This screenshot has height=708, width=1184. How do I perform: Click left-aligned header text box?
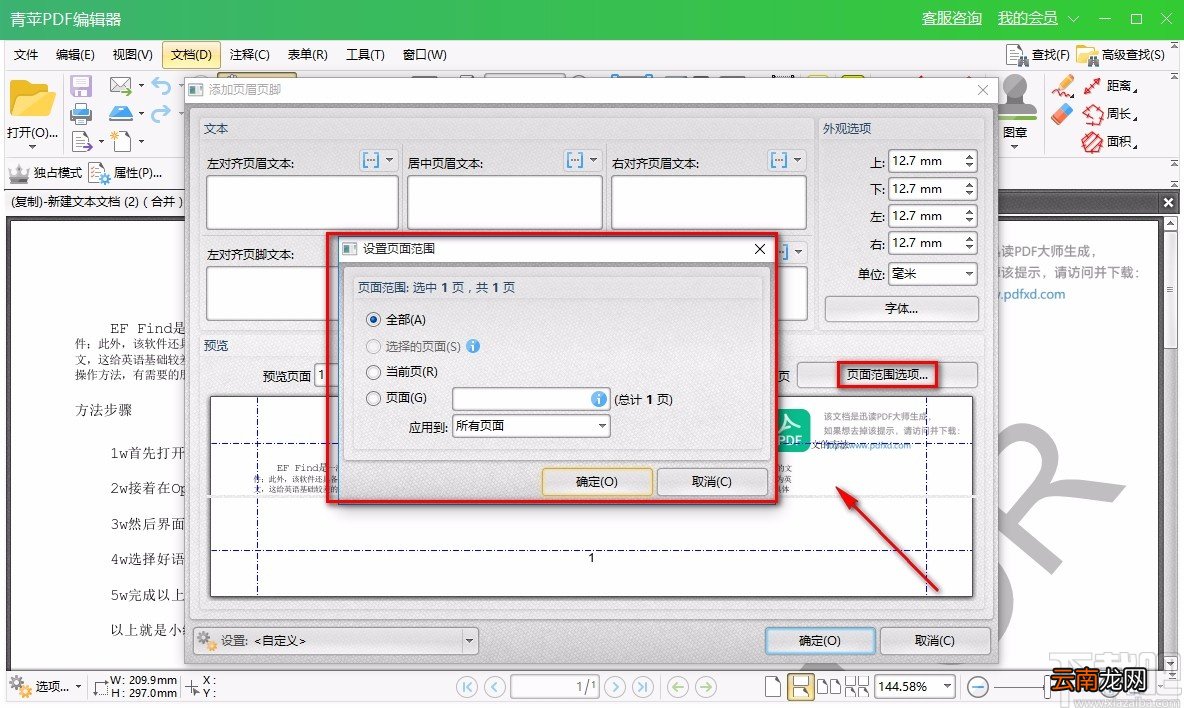tap(302, 202)
